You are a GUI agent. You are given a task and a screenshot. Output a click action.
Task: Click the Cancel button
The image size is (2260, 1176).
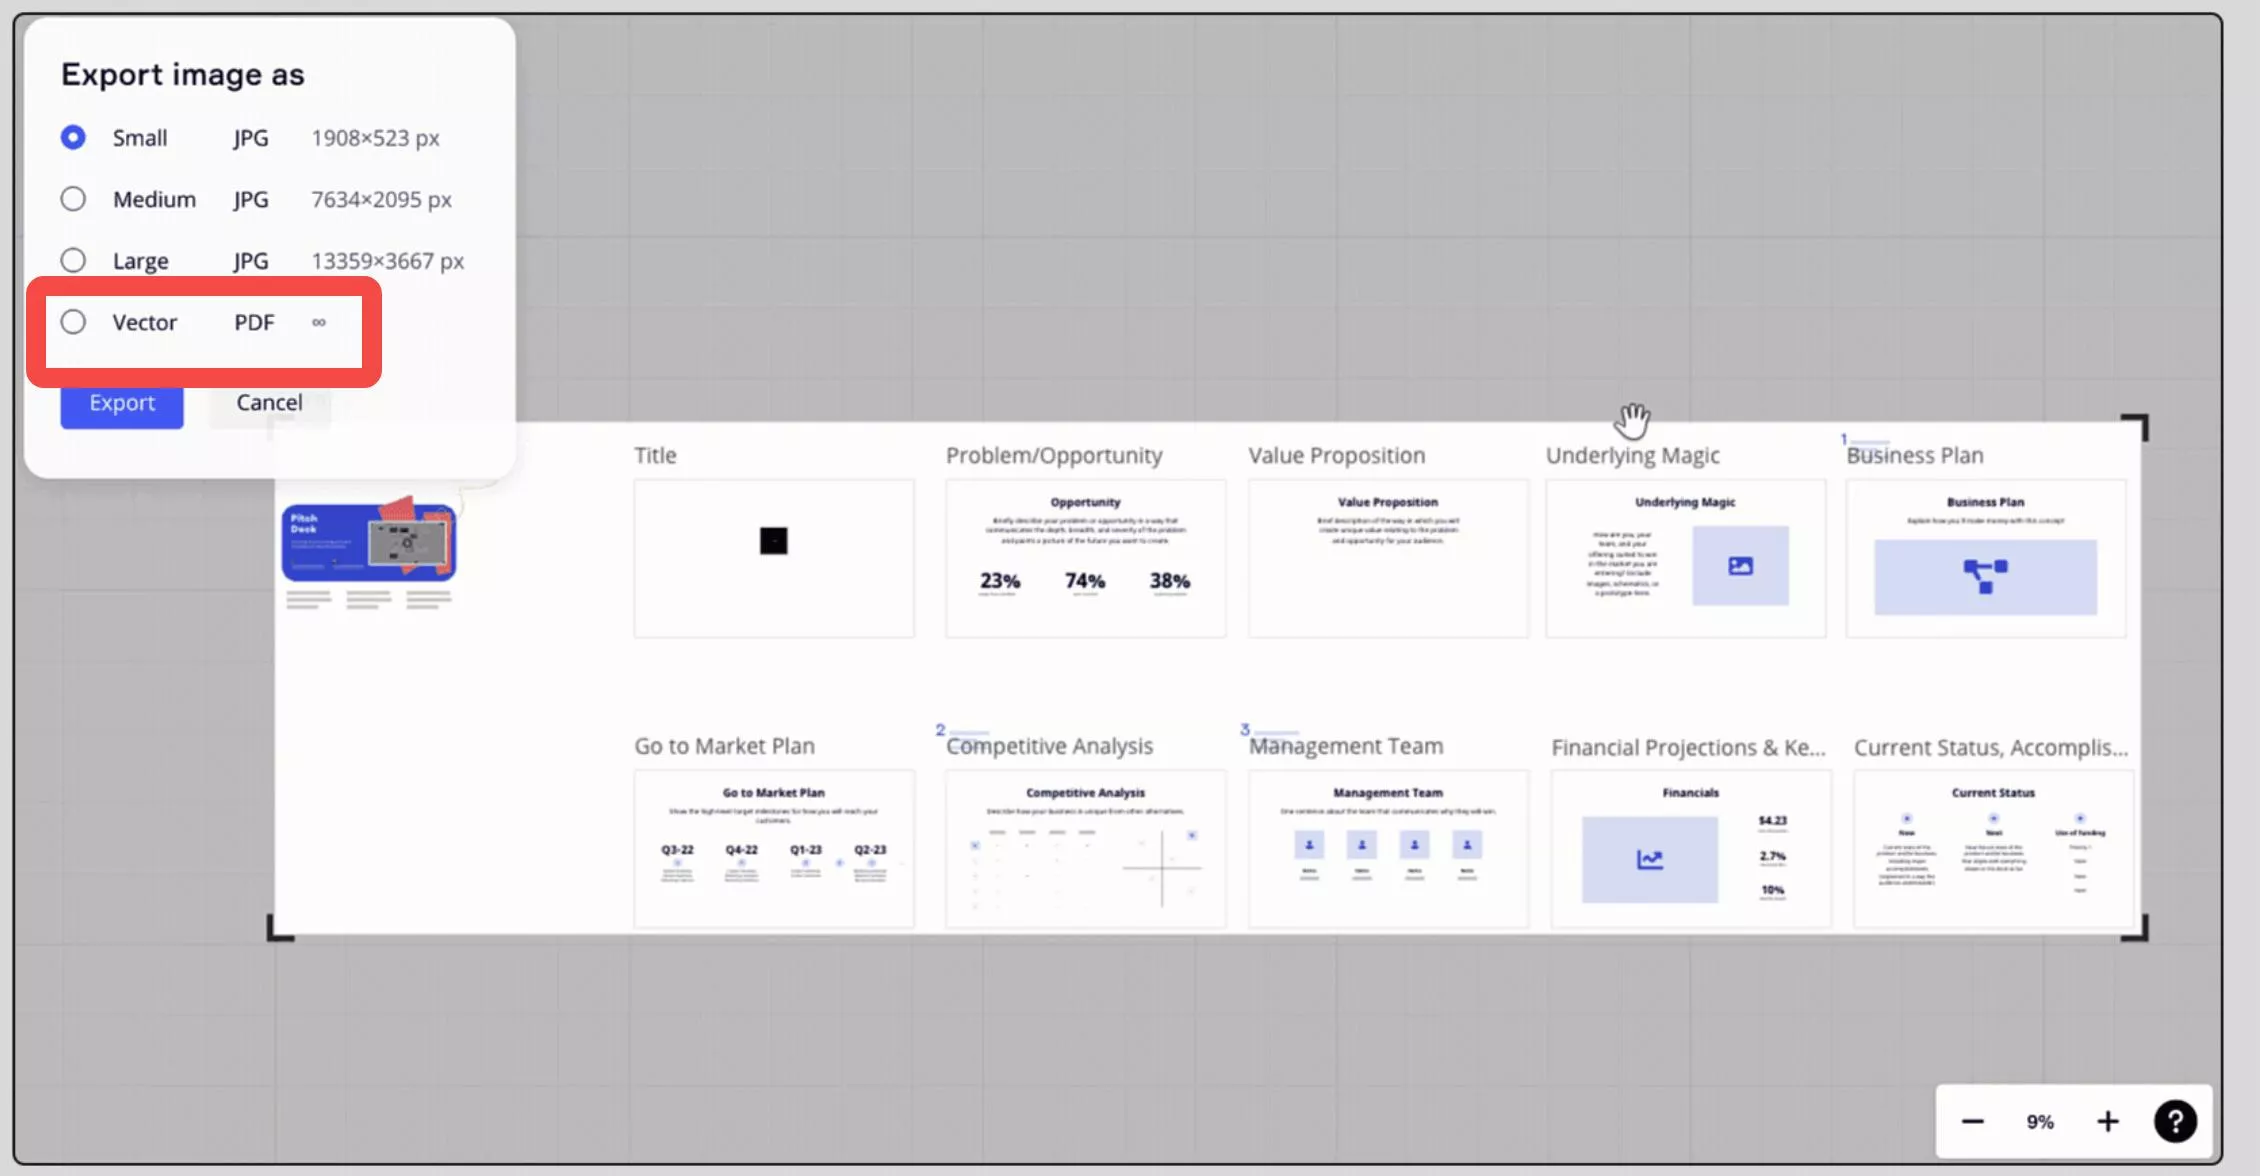click(269, 402)
